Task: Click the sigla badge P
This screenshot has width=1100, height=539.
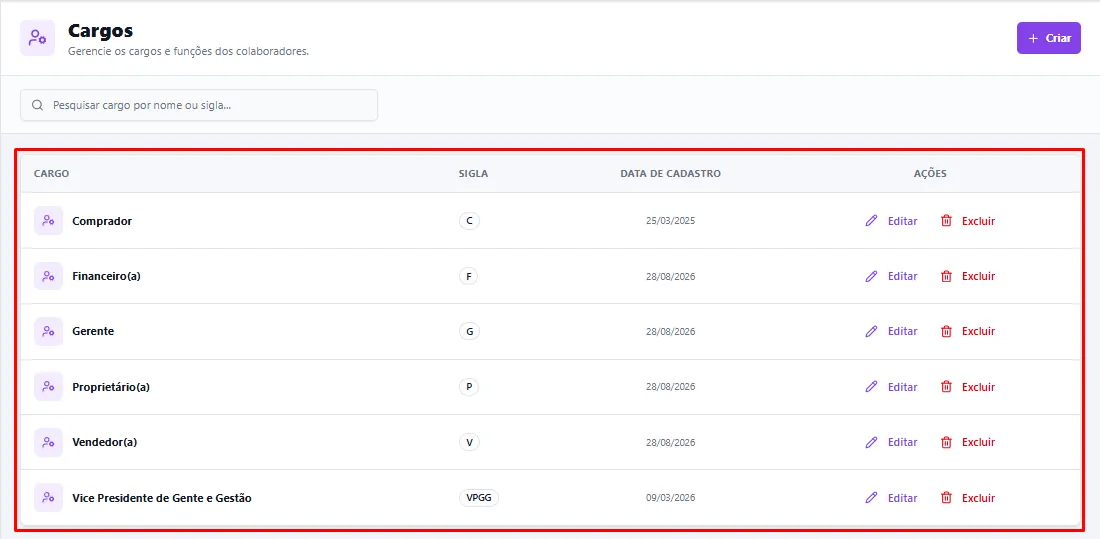Action: 469,387
